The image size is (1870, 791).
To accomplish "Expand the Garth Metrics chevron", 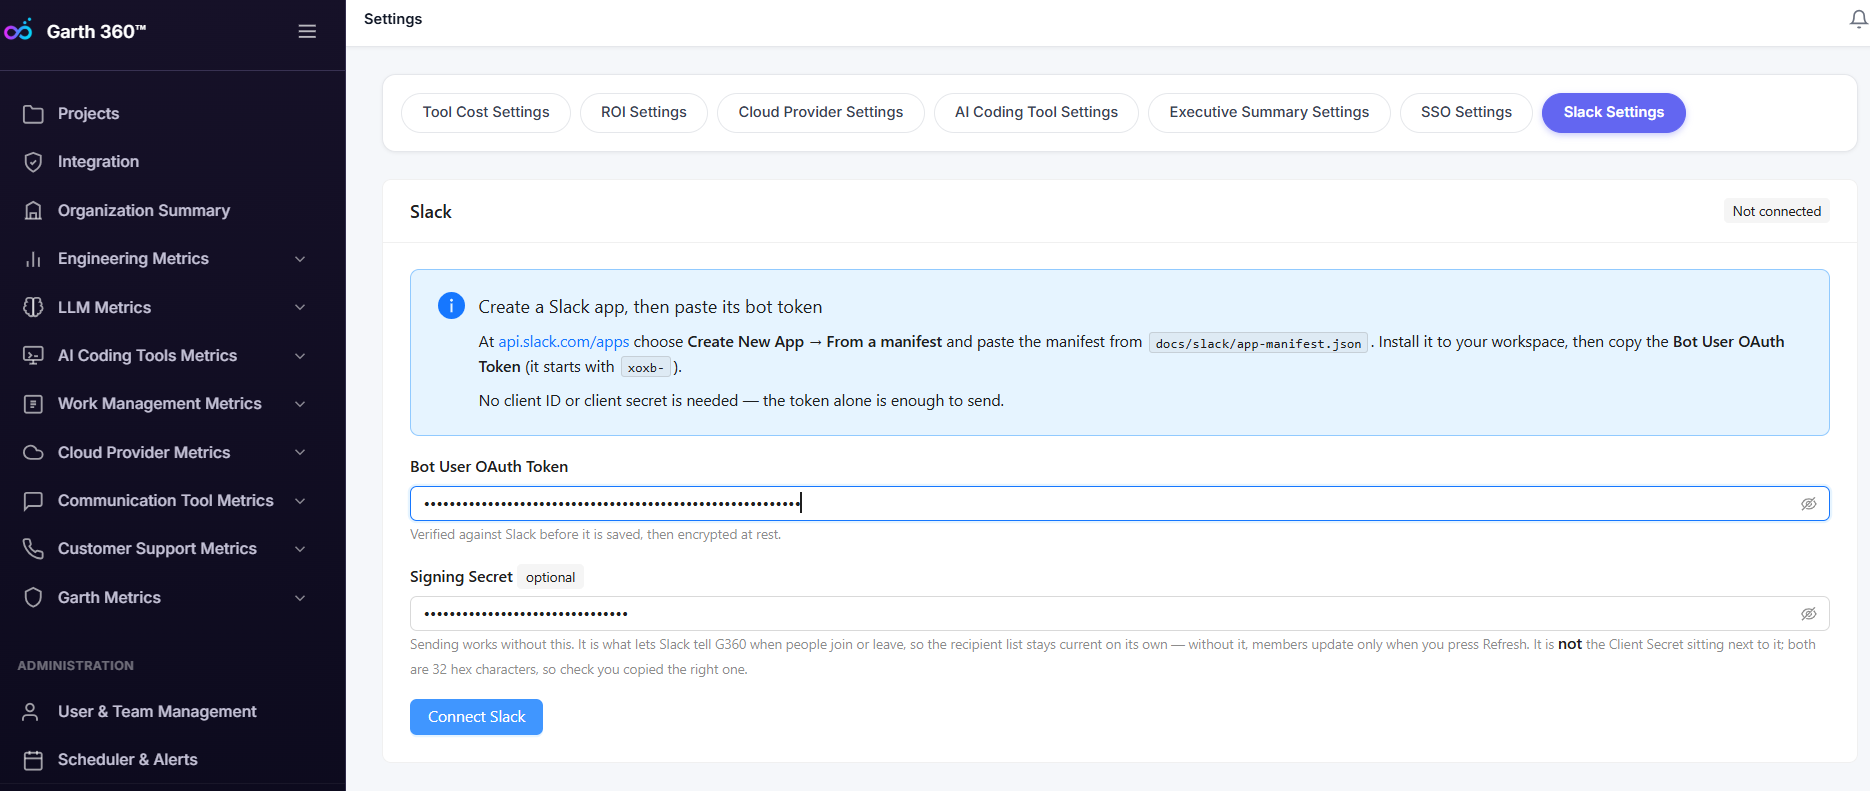I will click(300, 598).
